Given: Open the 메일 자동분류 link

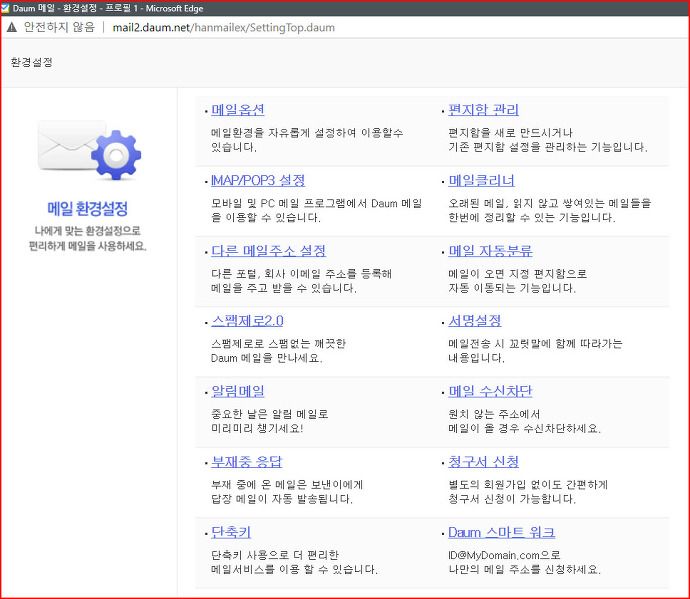Looking at the screenshot, I should tap(490, 250).
